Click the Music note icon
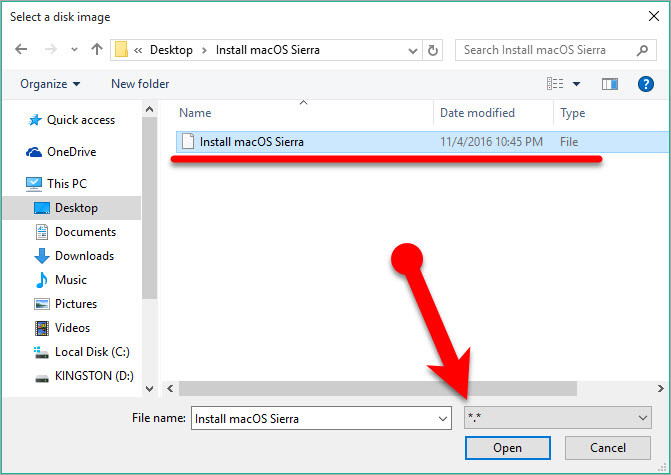The image size is (671, 475). (42, 280)
